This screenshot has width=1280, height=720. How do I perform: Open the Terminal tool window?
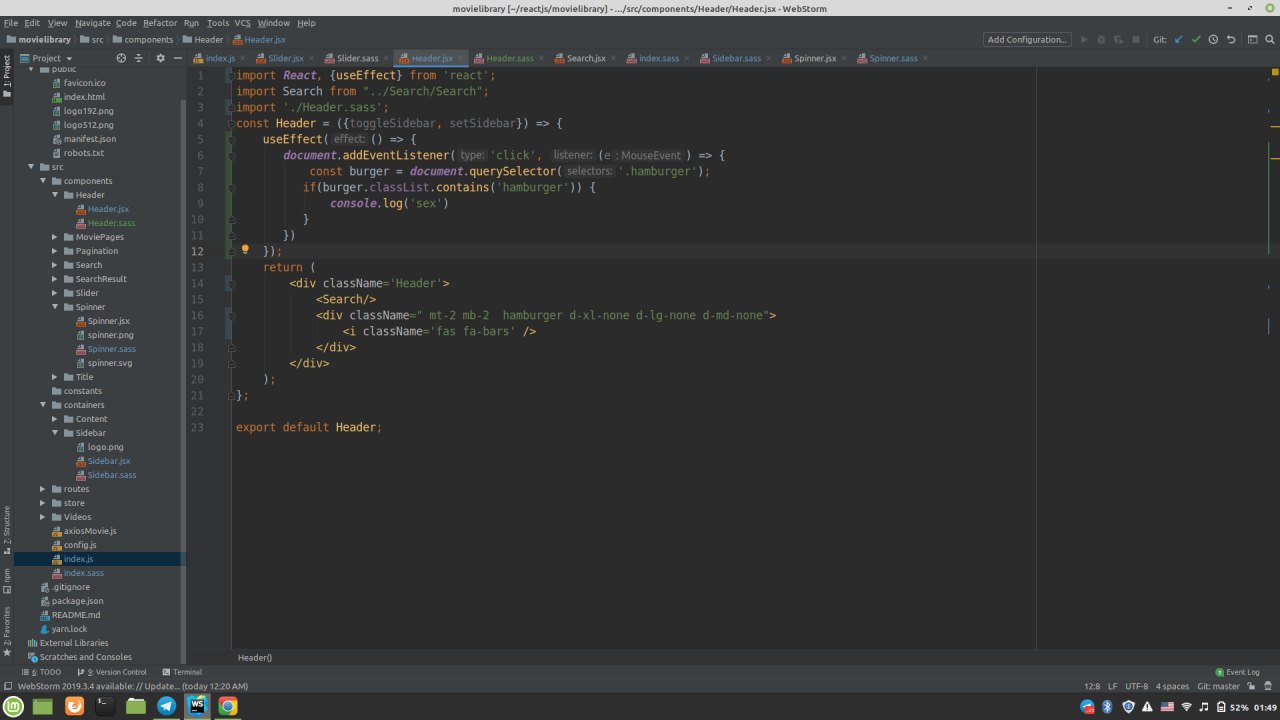point(181,672)
